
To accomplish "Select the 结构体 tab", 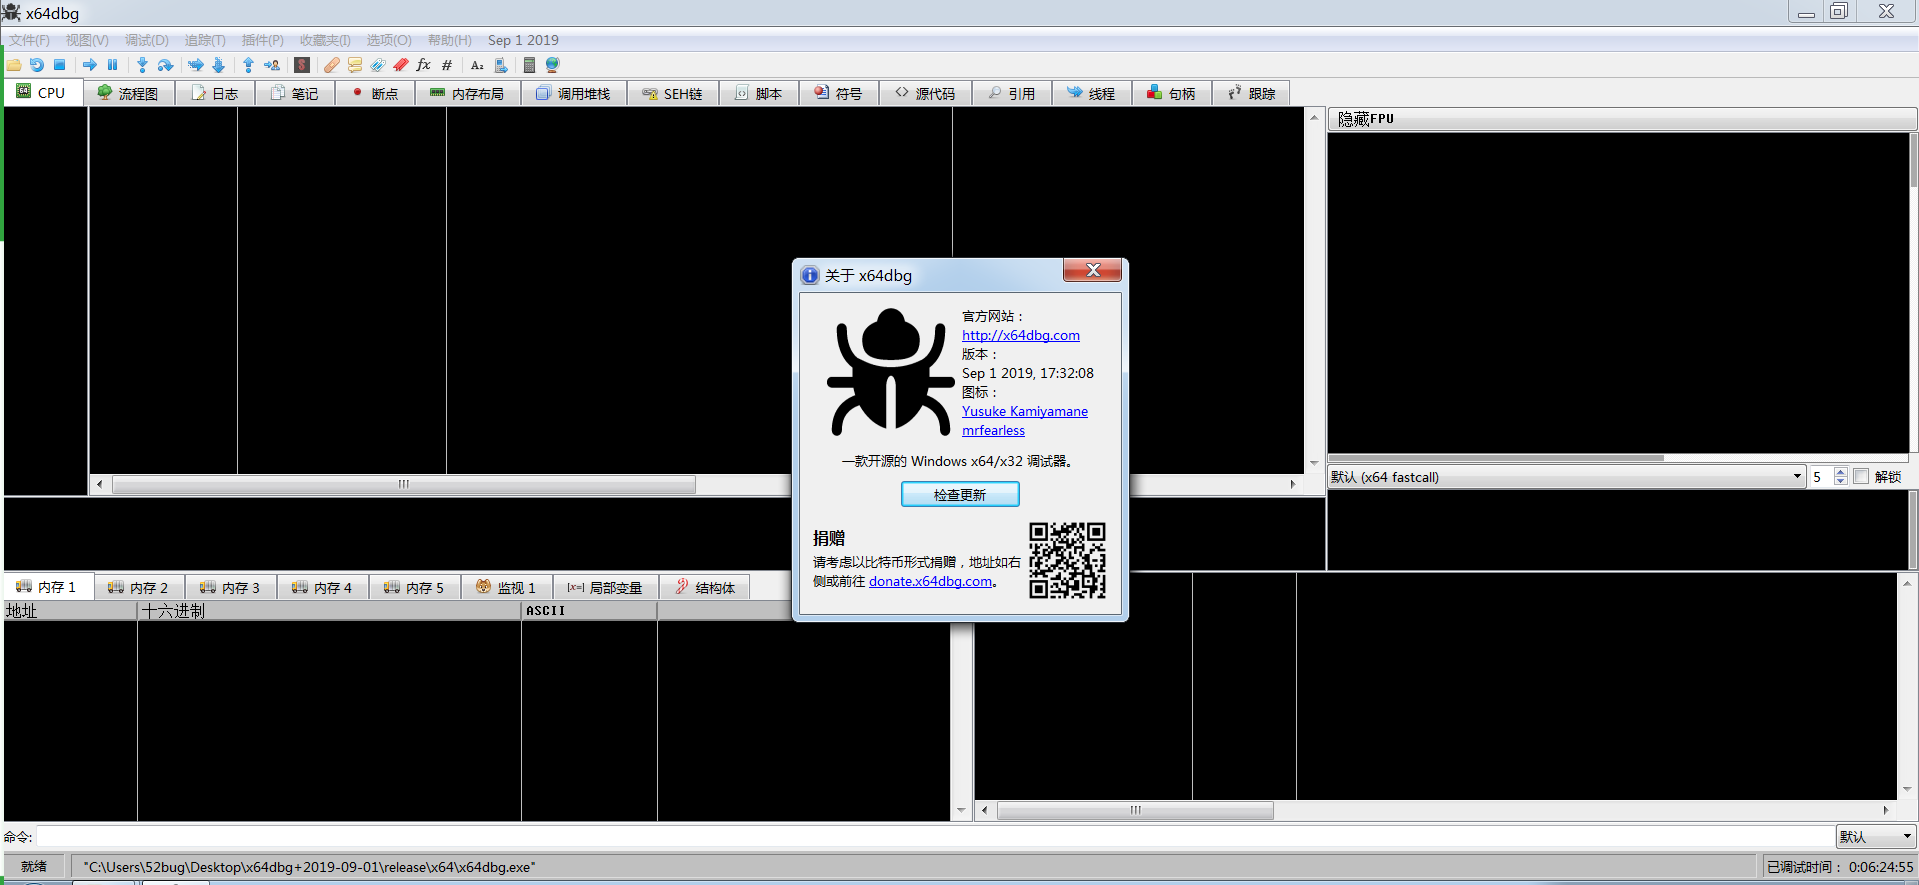I will (705, 587).
